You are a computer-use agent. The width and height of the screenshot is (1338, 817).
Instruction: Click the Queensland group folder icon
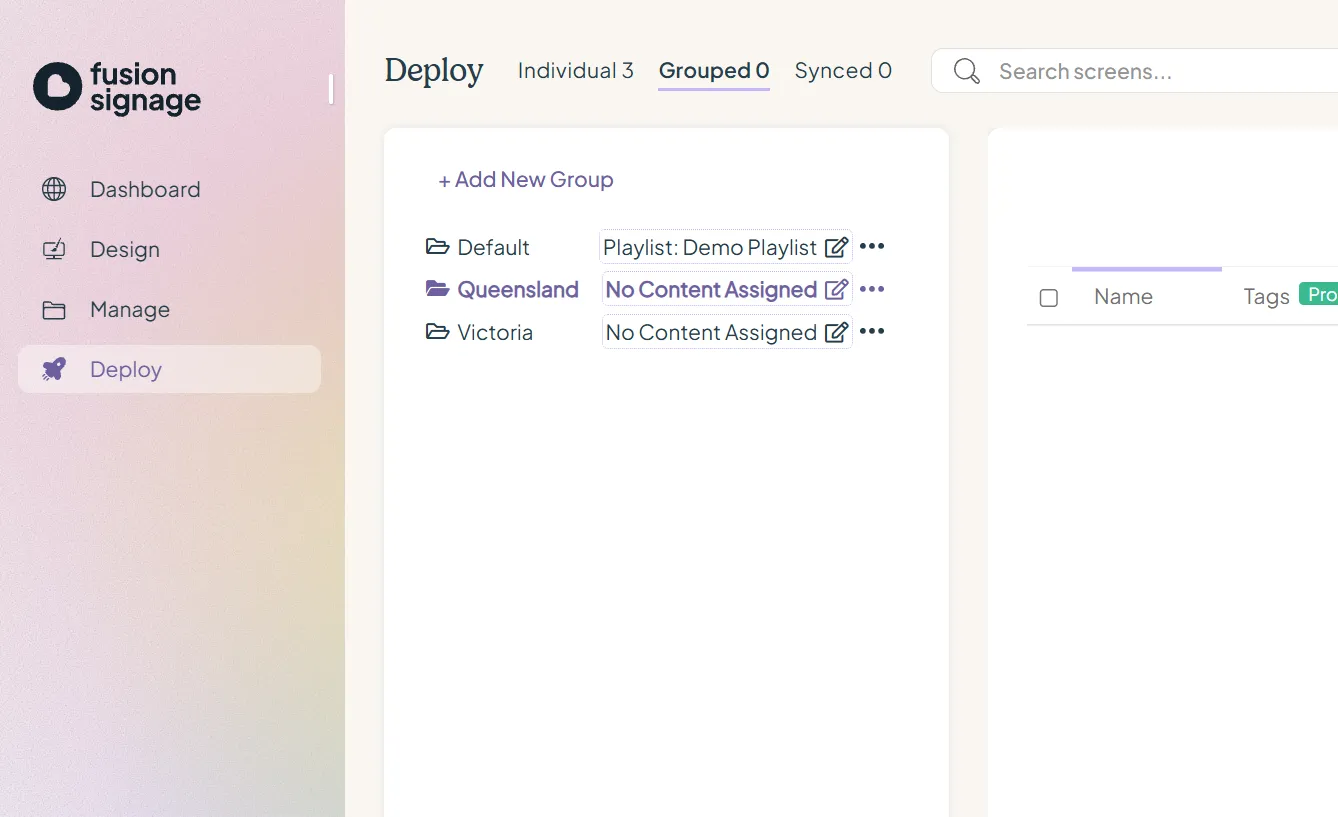[437, 288]
